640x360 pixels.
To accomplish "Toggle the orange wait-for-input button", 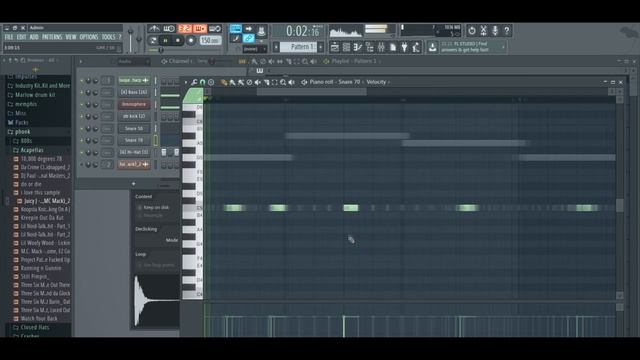I will pos(169,29).
